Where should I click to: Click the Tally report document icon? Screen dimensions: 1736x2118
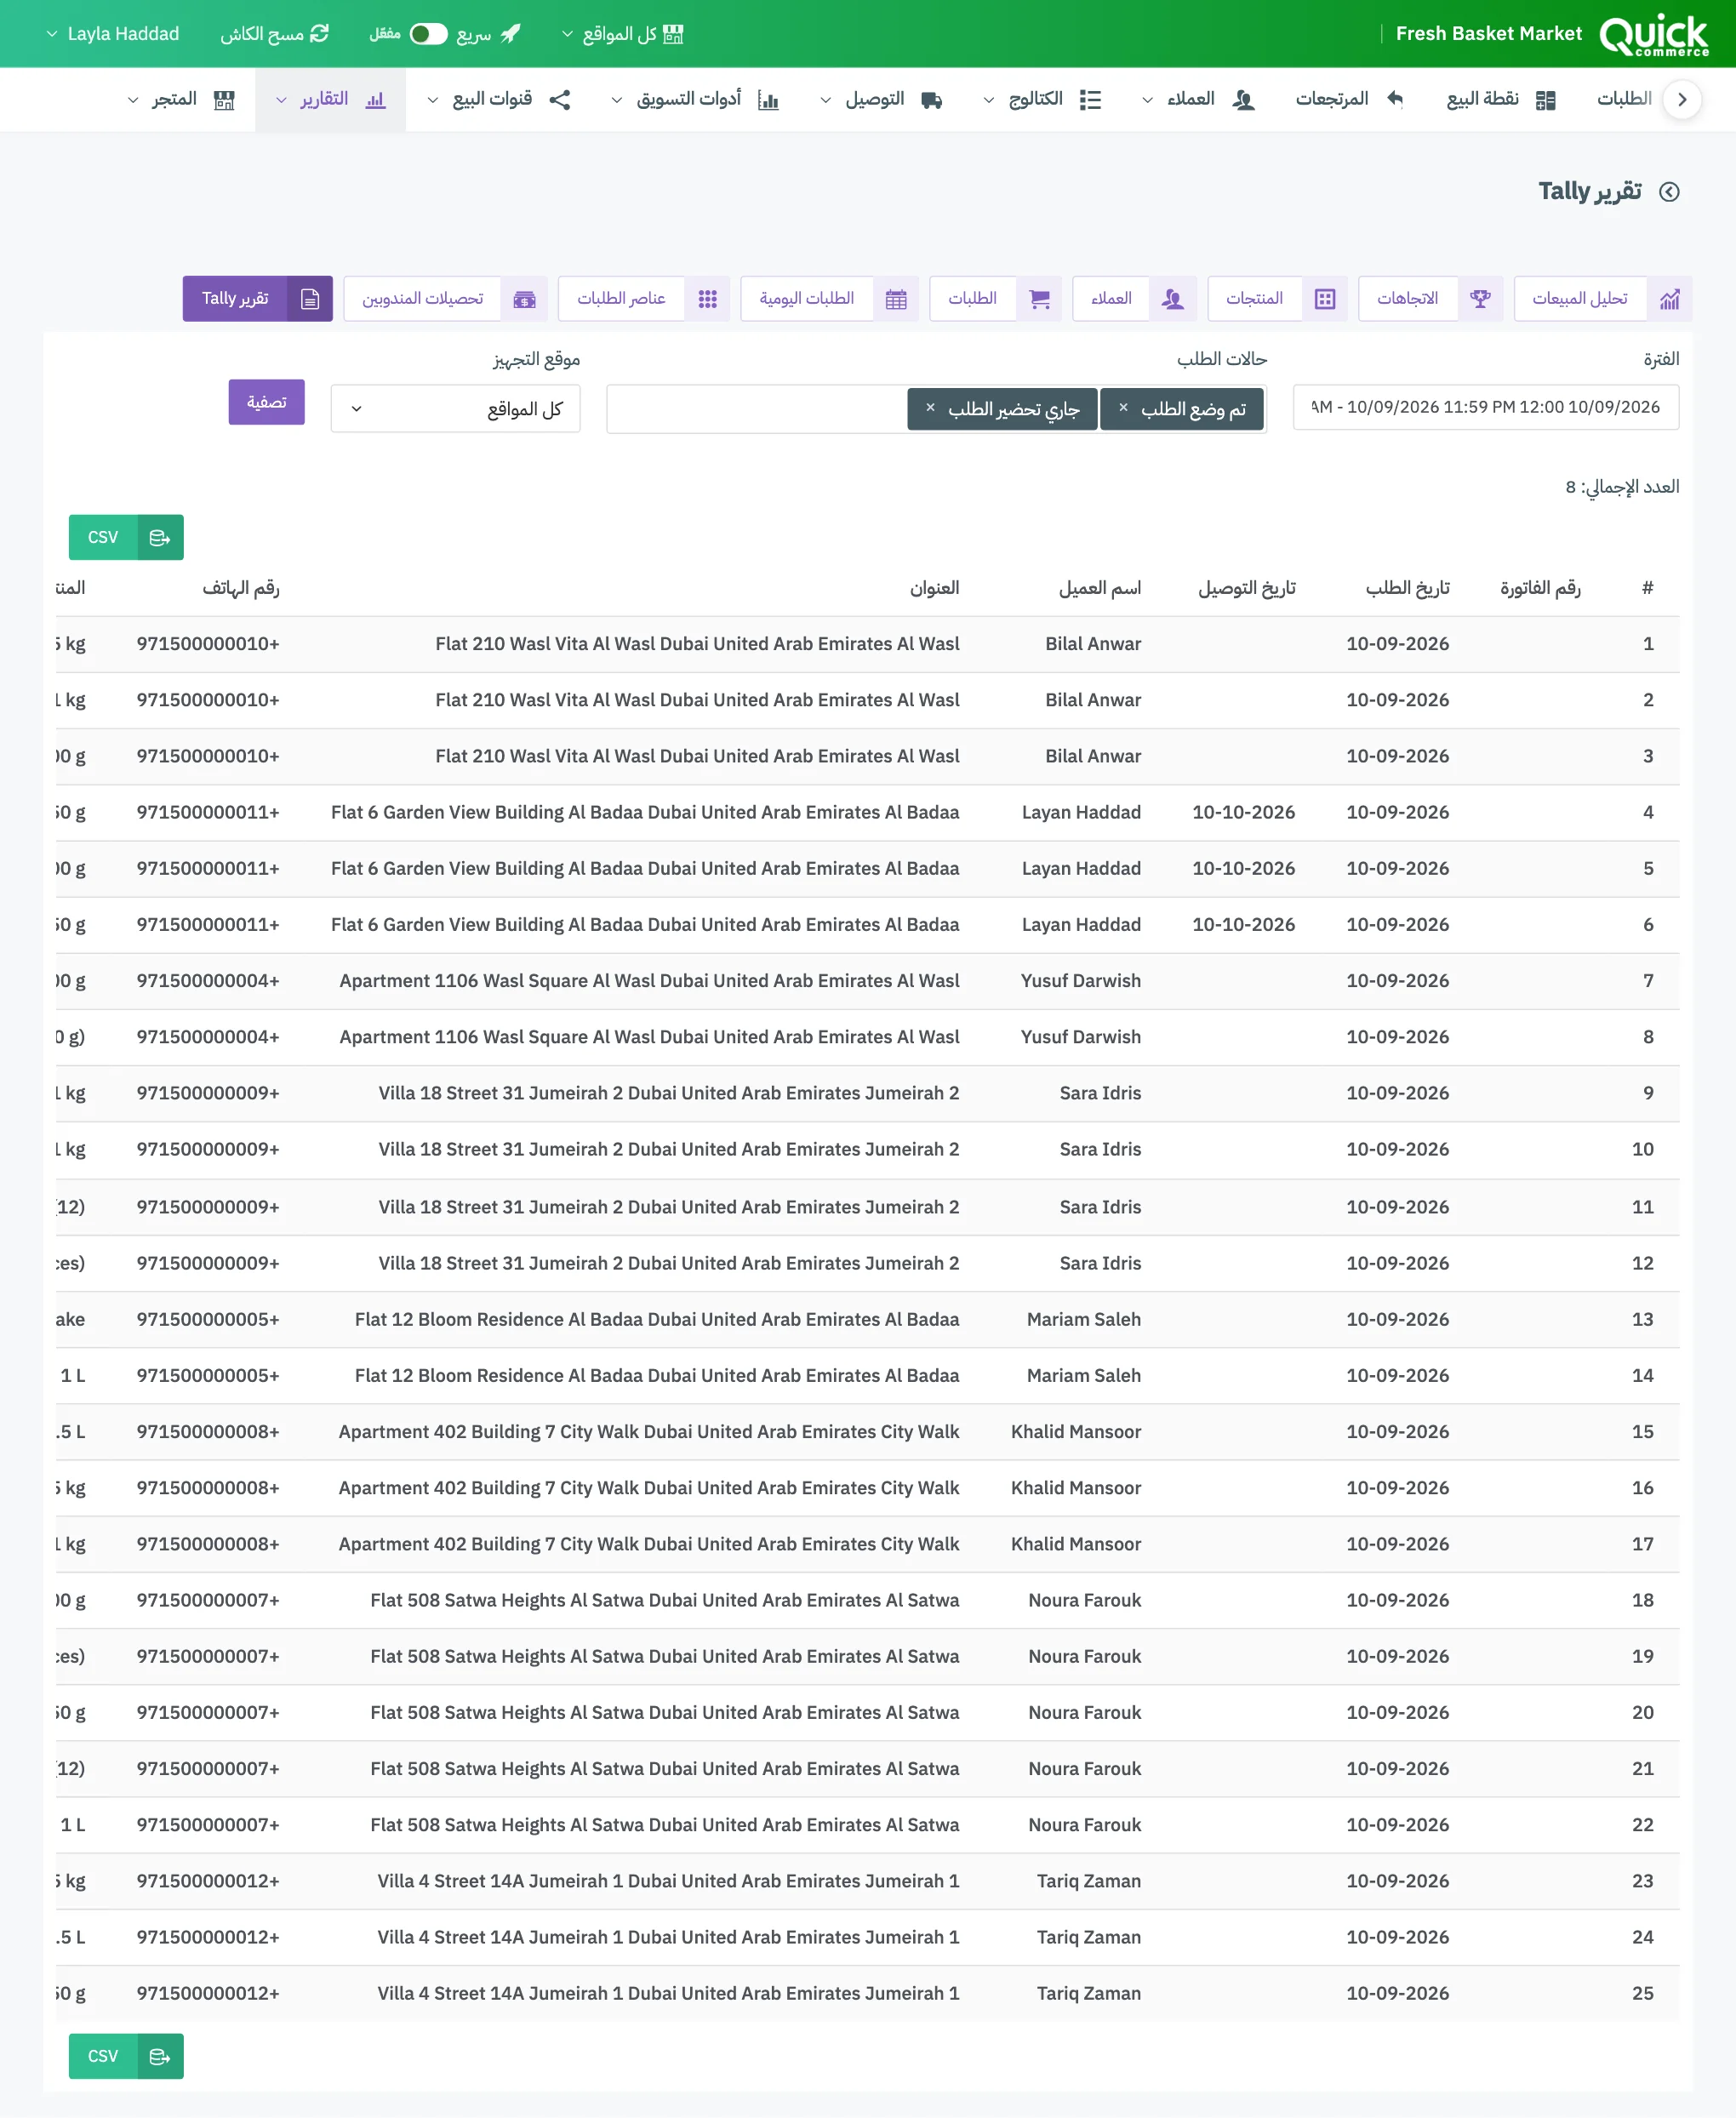click(310, 299)
